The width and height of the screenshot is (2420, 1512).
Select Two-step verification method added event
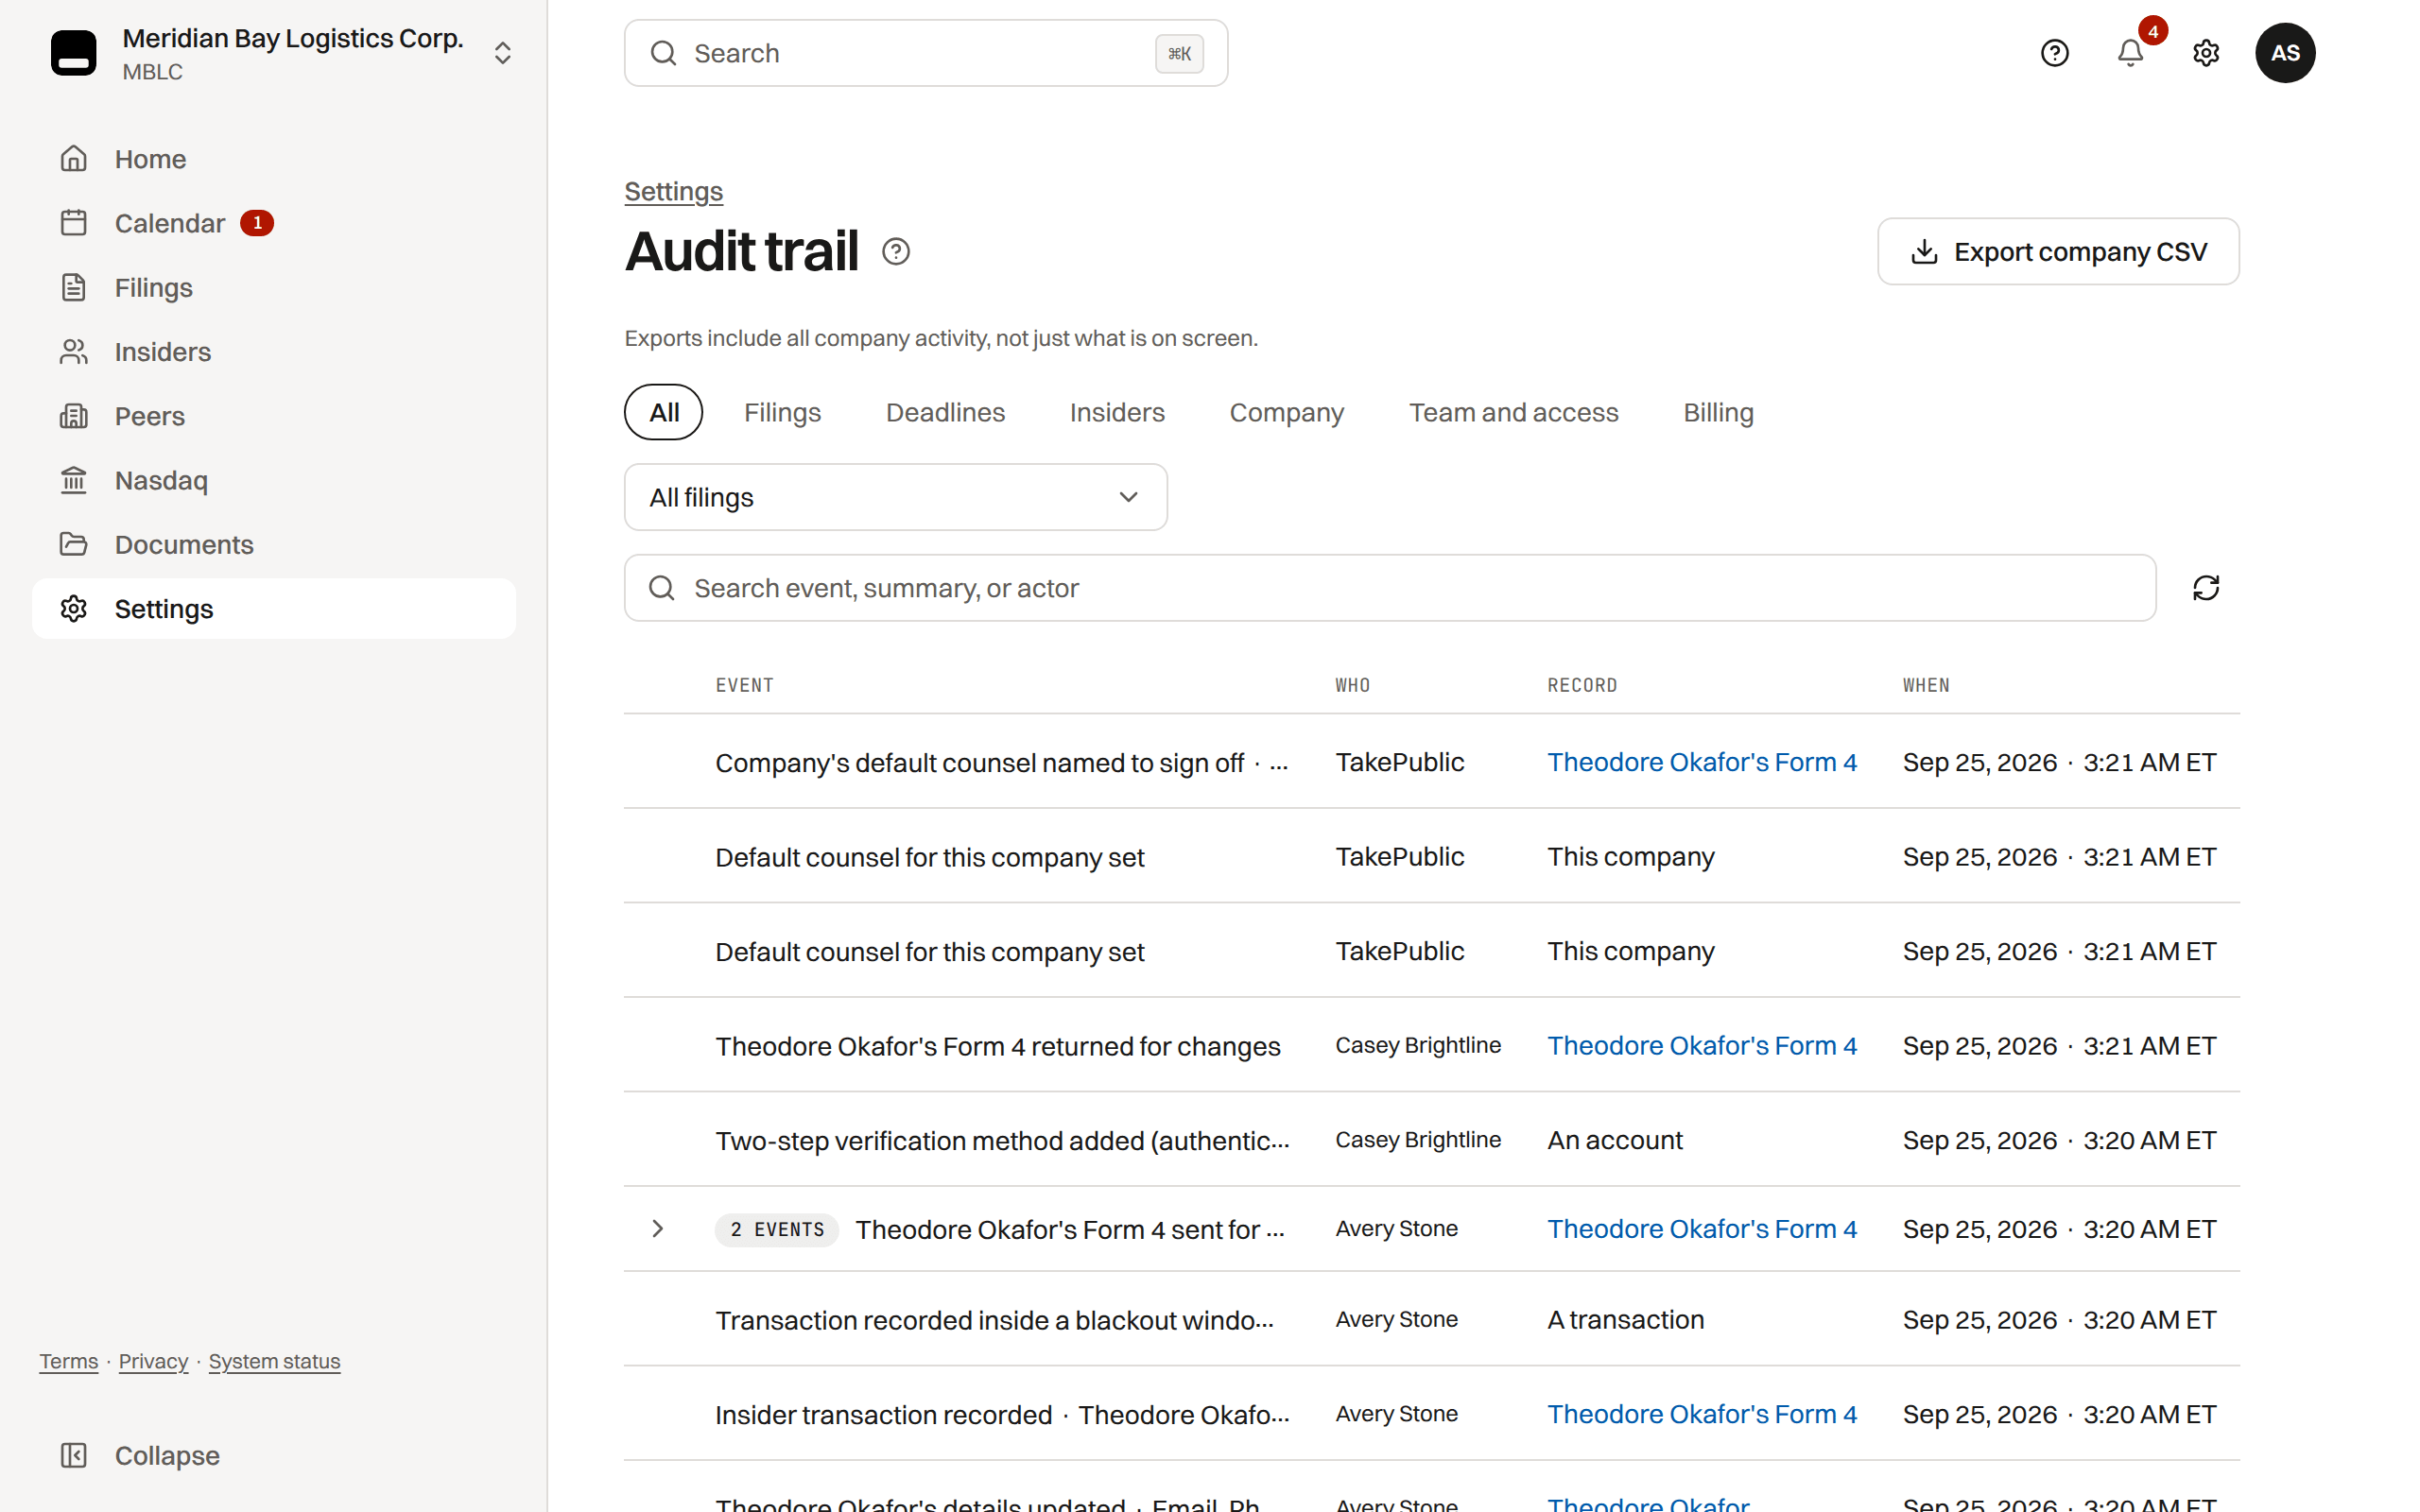(x=1002, y=1140)
